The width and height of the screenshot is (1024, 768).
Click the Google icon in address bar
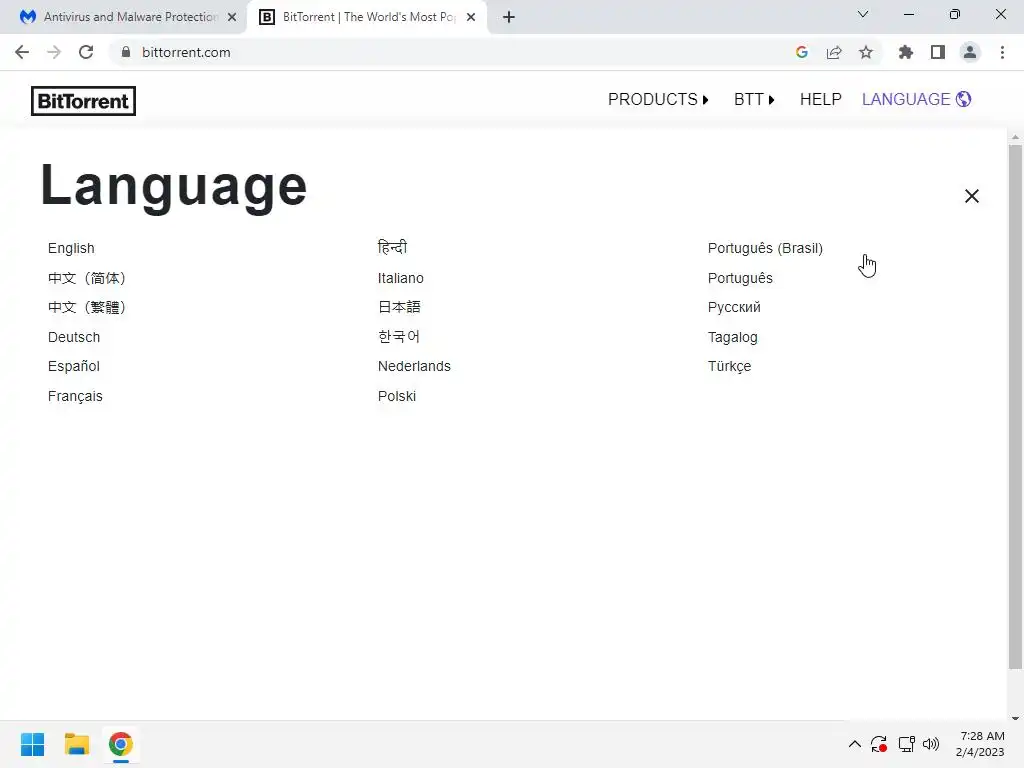tap(801, 52)
